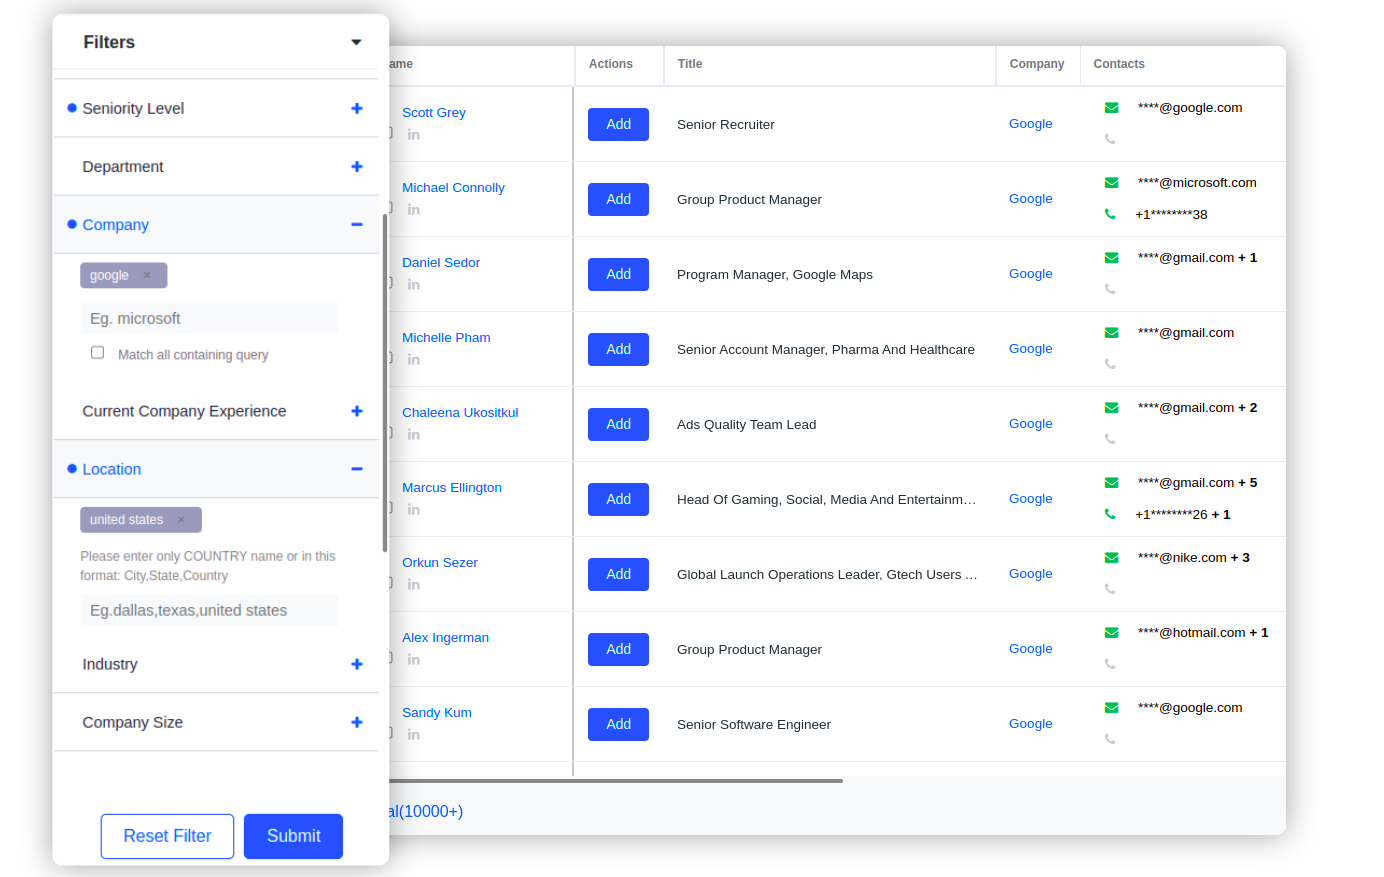Click LinkedIn icon under Scott Grey
Screen dimensions: 1384x877
[413, 134]
